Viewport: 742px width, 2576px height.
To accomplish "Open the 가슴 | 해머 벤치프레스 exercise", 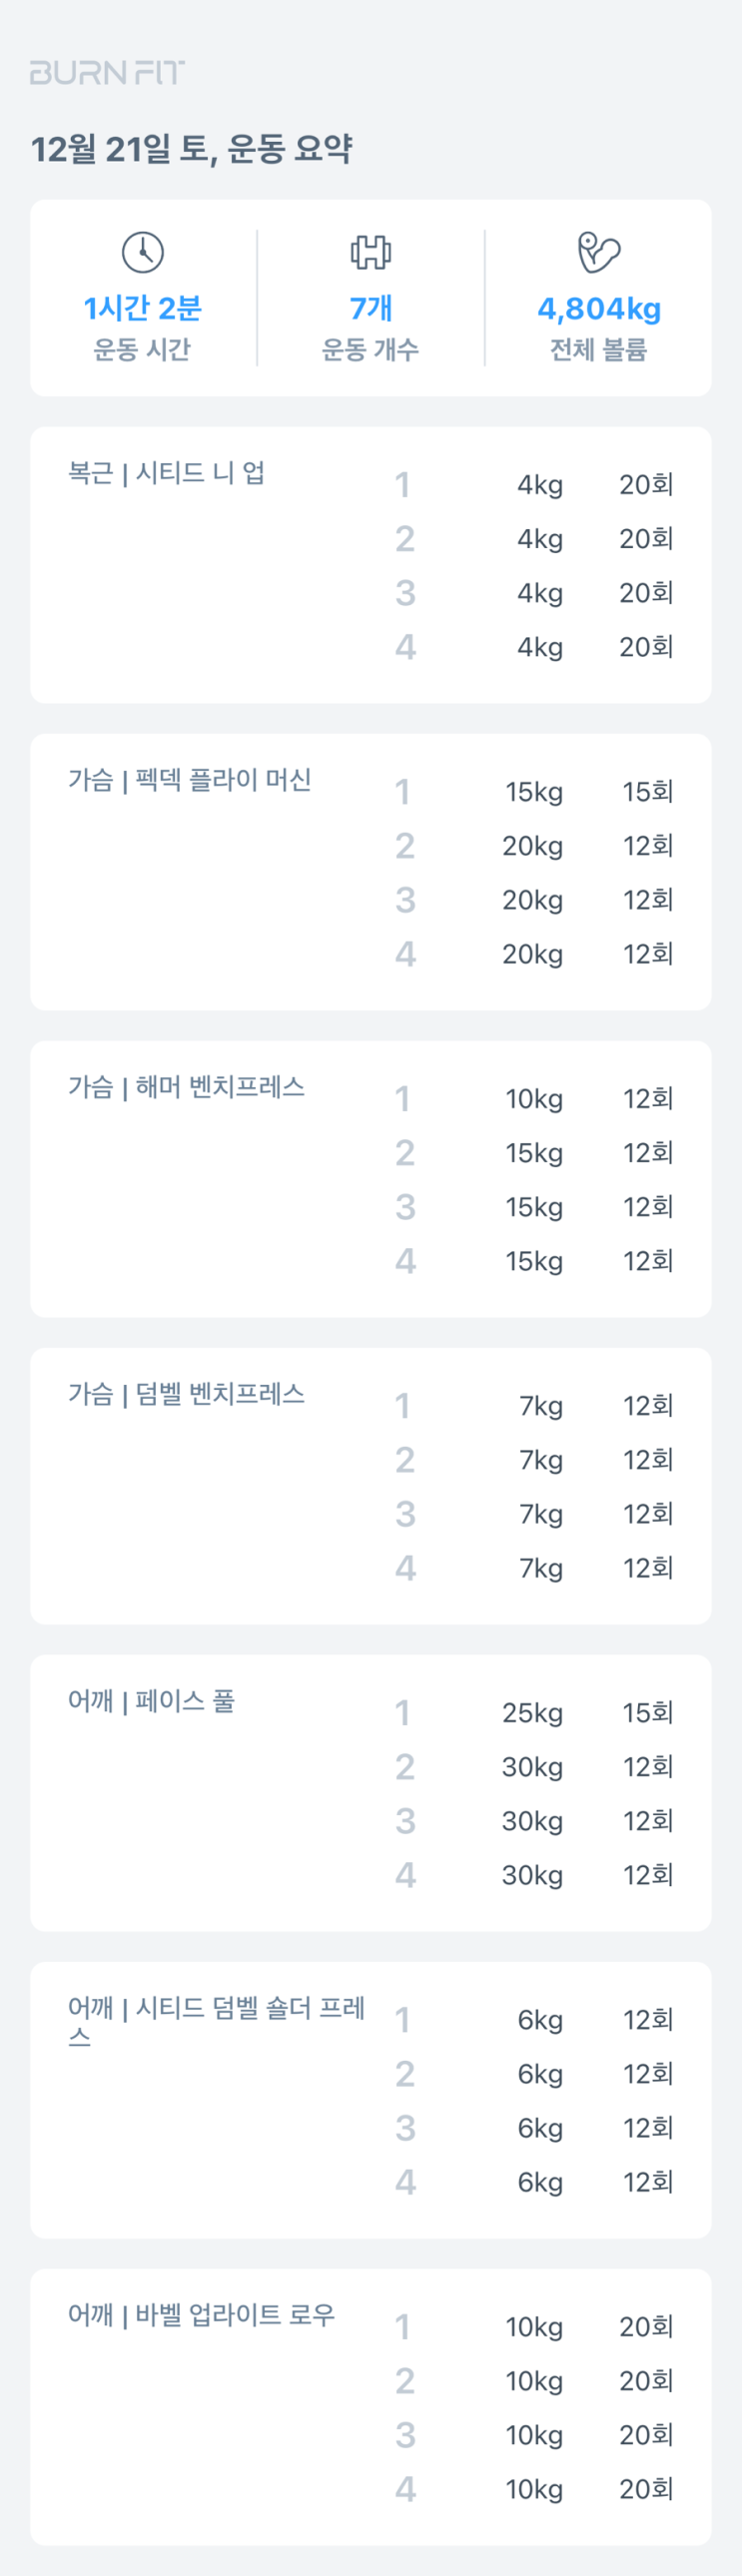I will pos(186,1086).
